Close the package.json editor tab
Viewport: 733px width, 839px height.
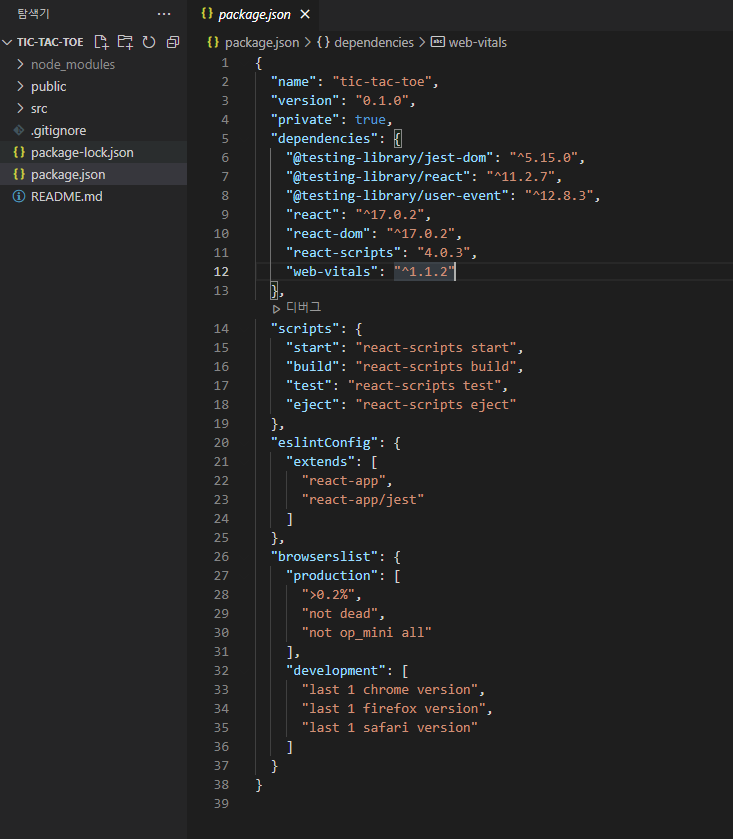305,14
